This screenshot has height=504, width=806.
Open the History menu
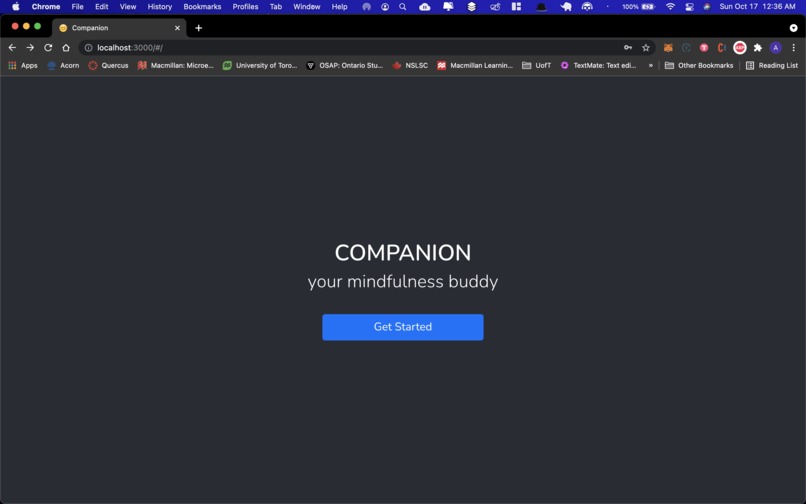(x=159, y=7)
